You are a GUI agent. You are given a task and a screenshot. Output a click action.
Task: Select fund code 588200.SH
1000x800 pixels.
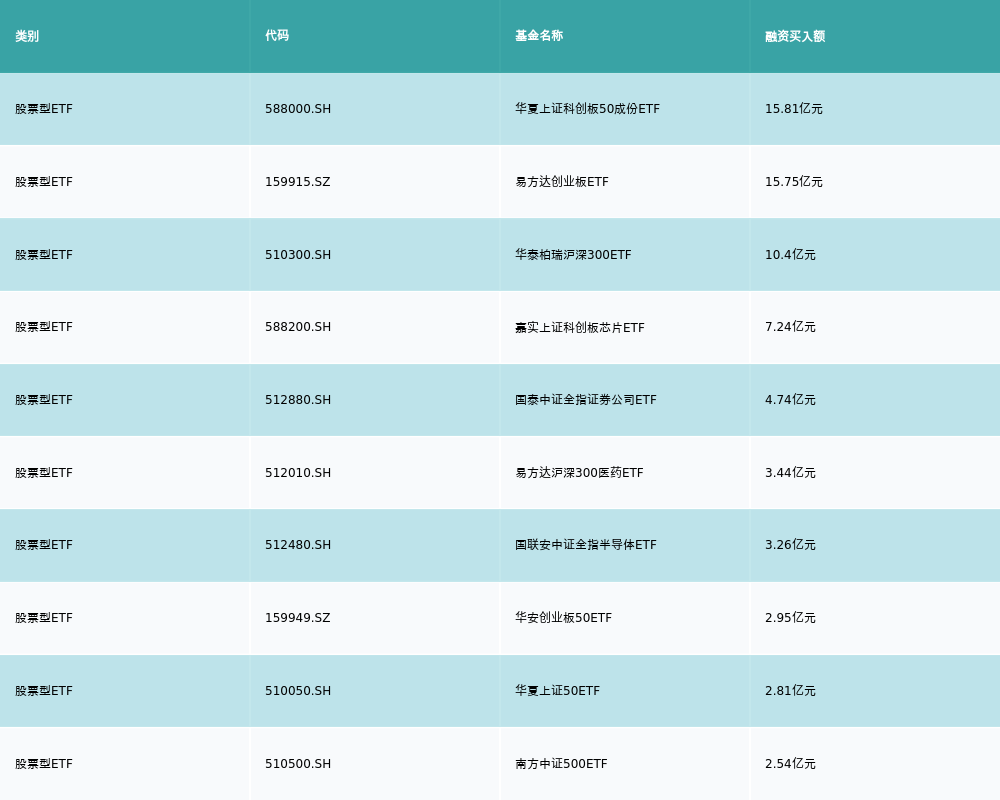click(x=298, y=327)
